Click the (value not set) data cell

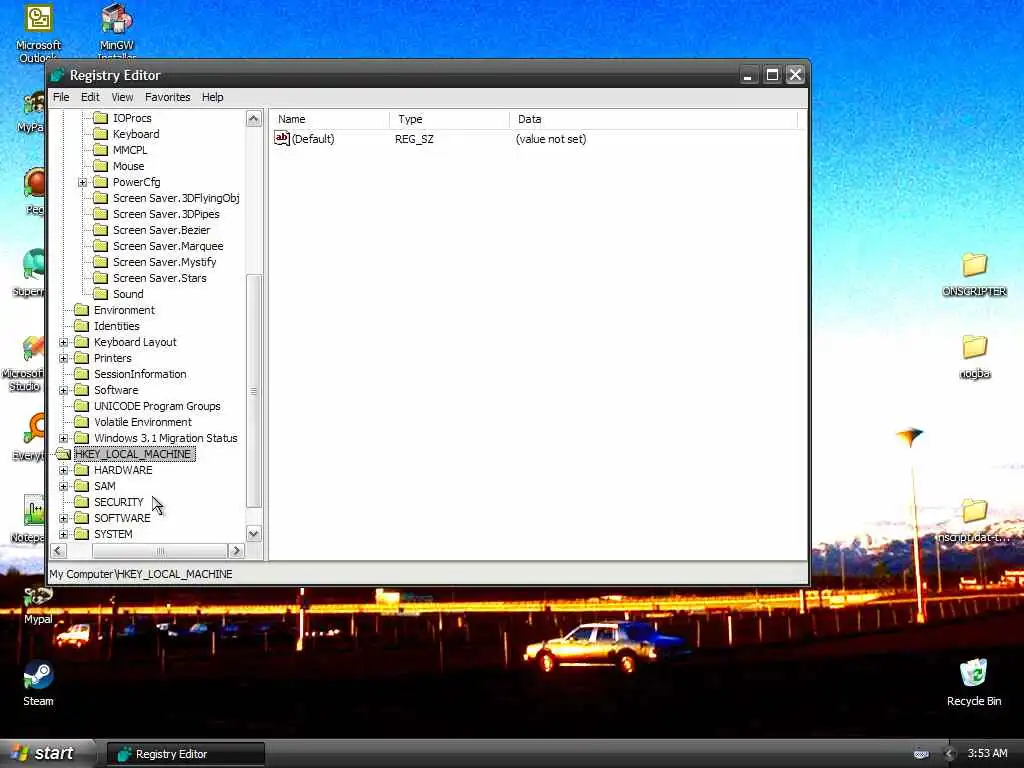pos(551,139)
